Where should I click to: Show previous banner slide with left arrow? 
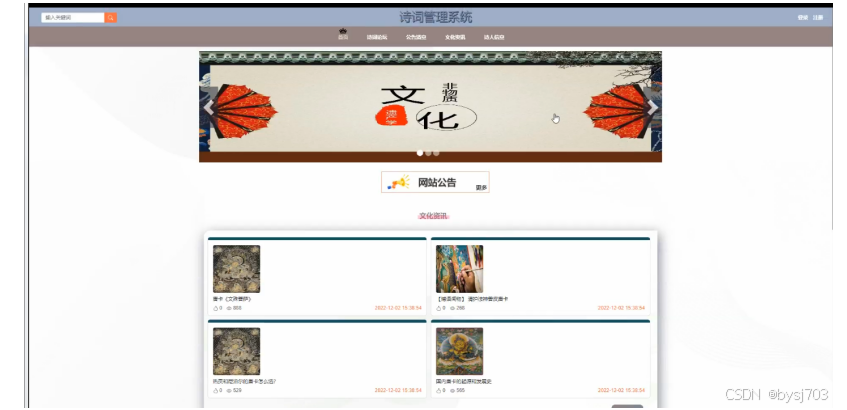pos(209,108)
